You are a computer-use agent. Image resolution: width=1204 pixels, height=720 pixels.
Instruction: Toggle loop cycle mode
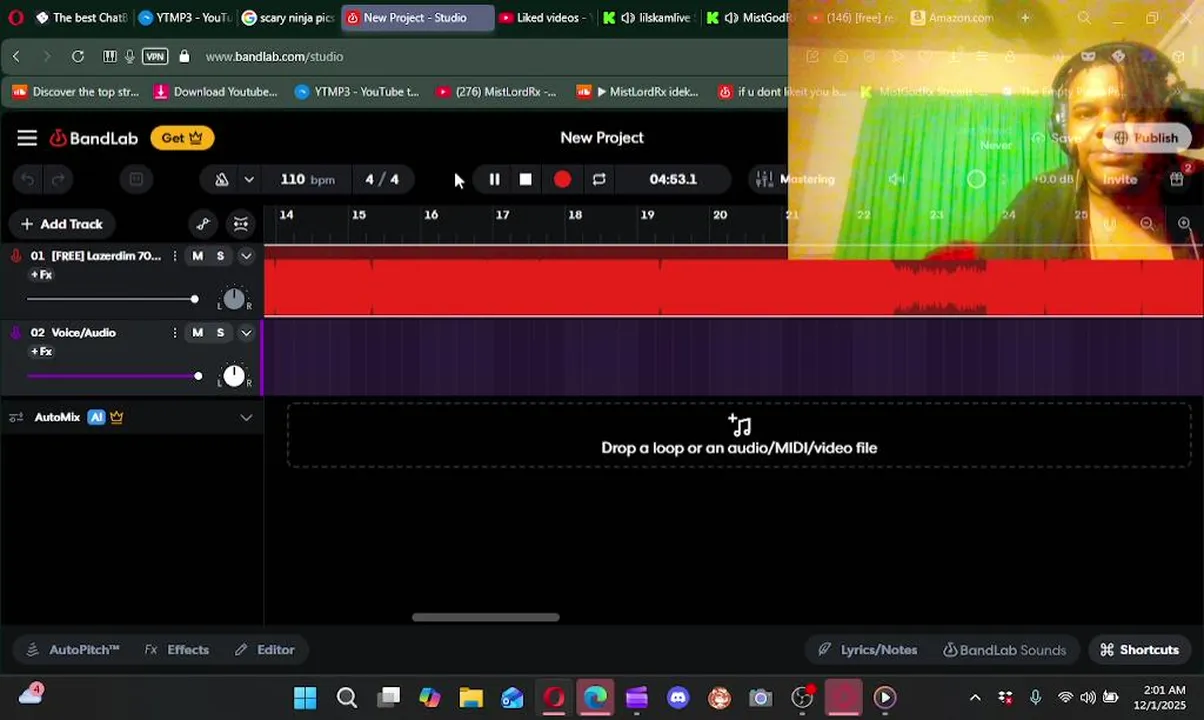tap(599, 179)
